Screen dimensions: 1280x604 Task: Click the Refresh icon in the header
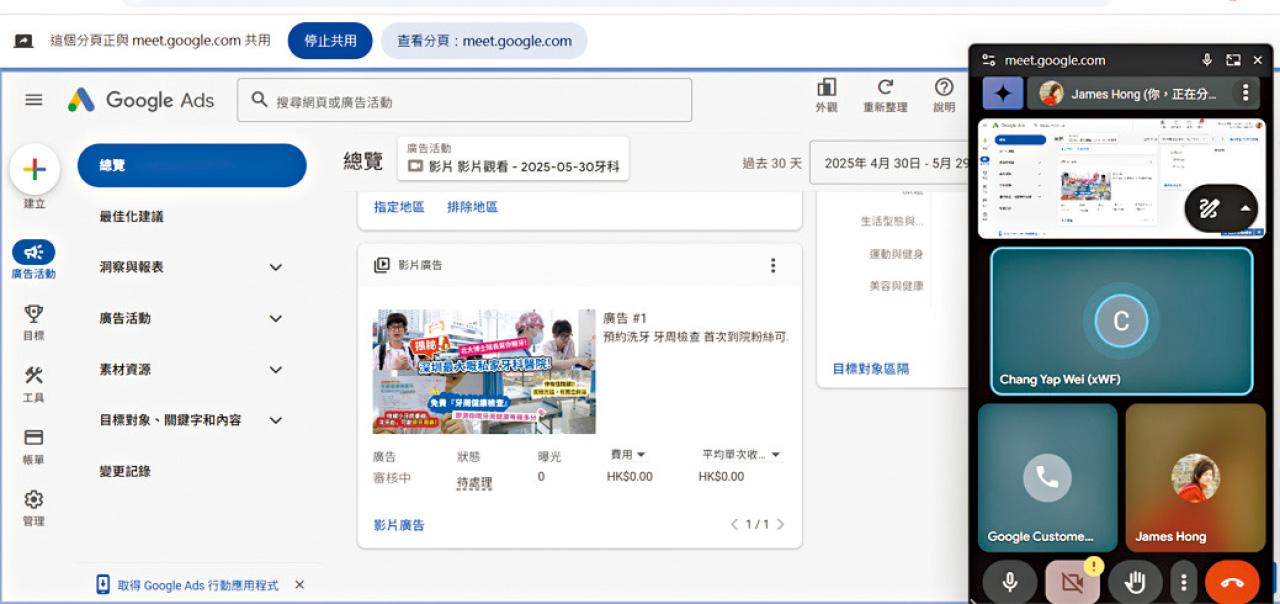885,88
